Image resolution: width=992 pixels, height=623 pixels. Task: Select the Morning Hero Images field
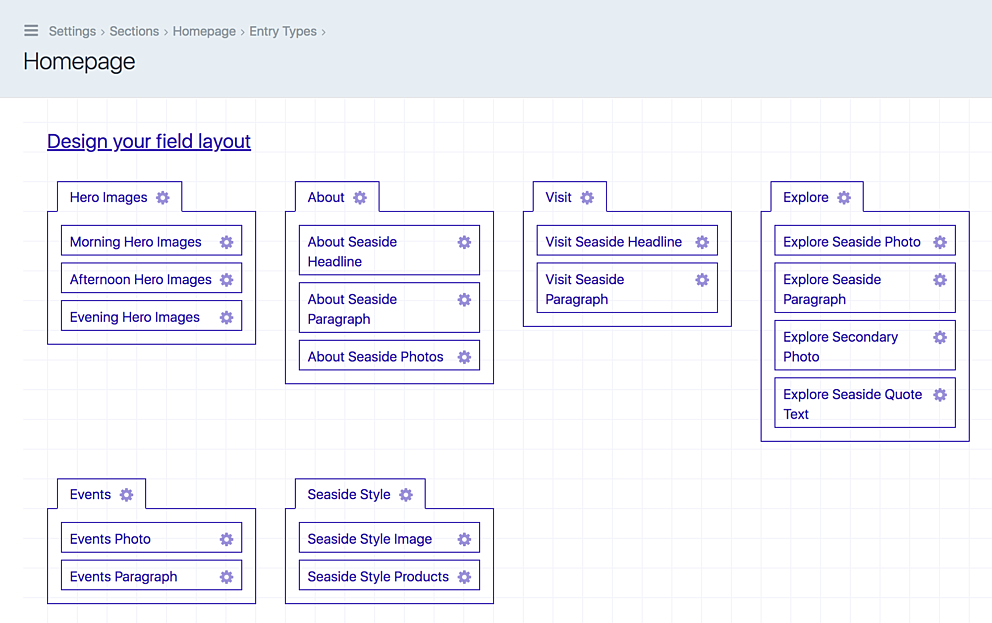click(151, 241)
